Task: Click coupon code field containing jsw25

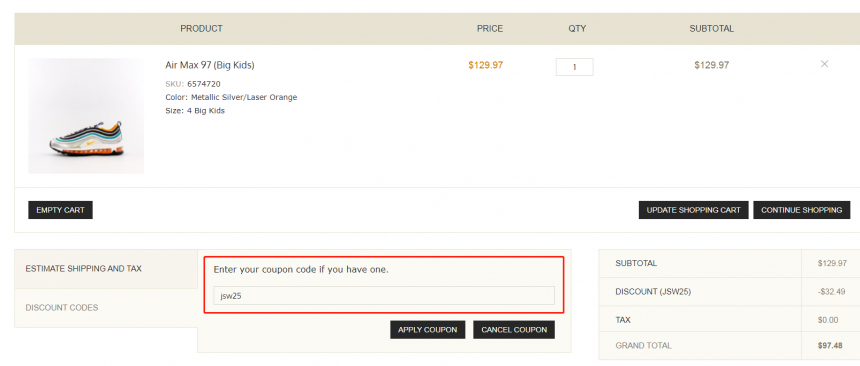Action: point(384,295)
